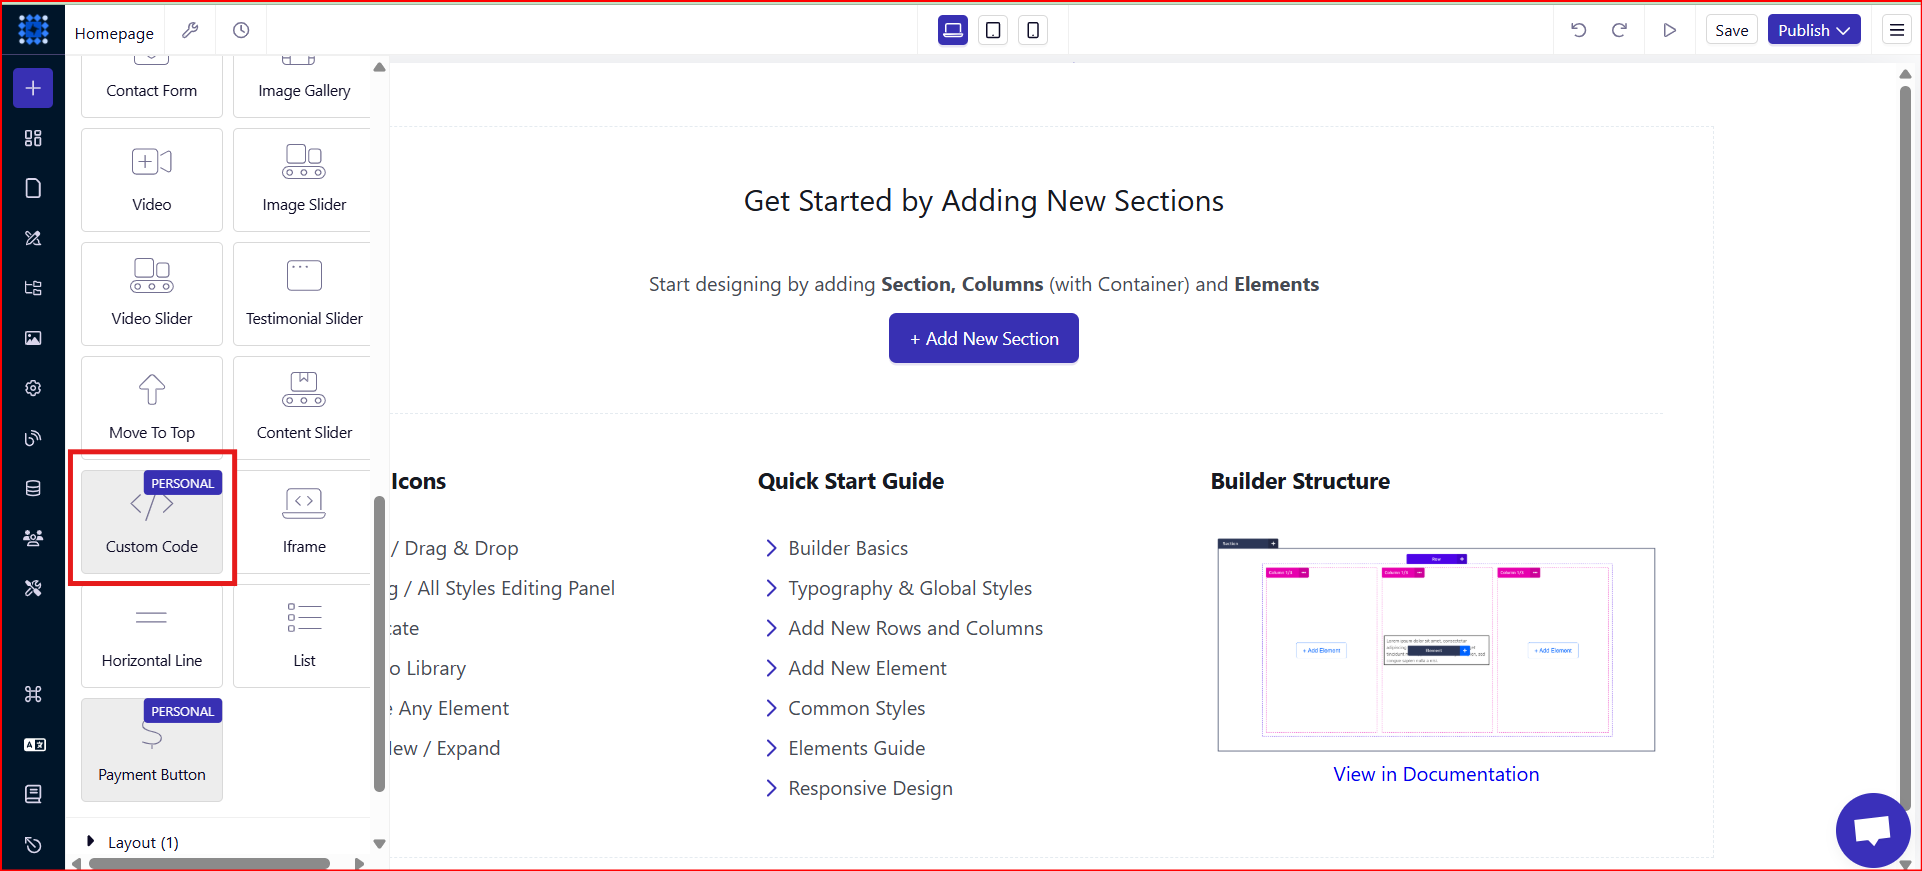1922x871 pixels.
Task: Open the View in Documentation link
Action: tap(1436, 774)
